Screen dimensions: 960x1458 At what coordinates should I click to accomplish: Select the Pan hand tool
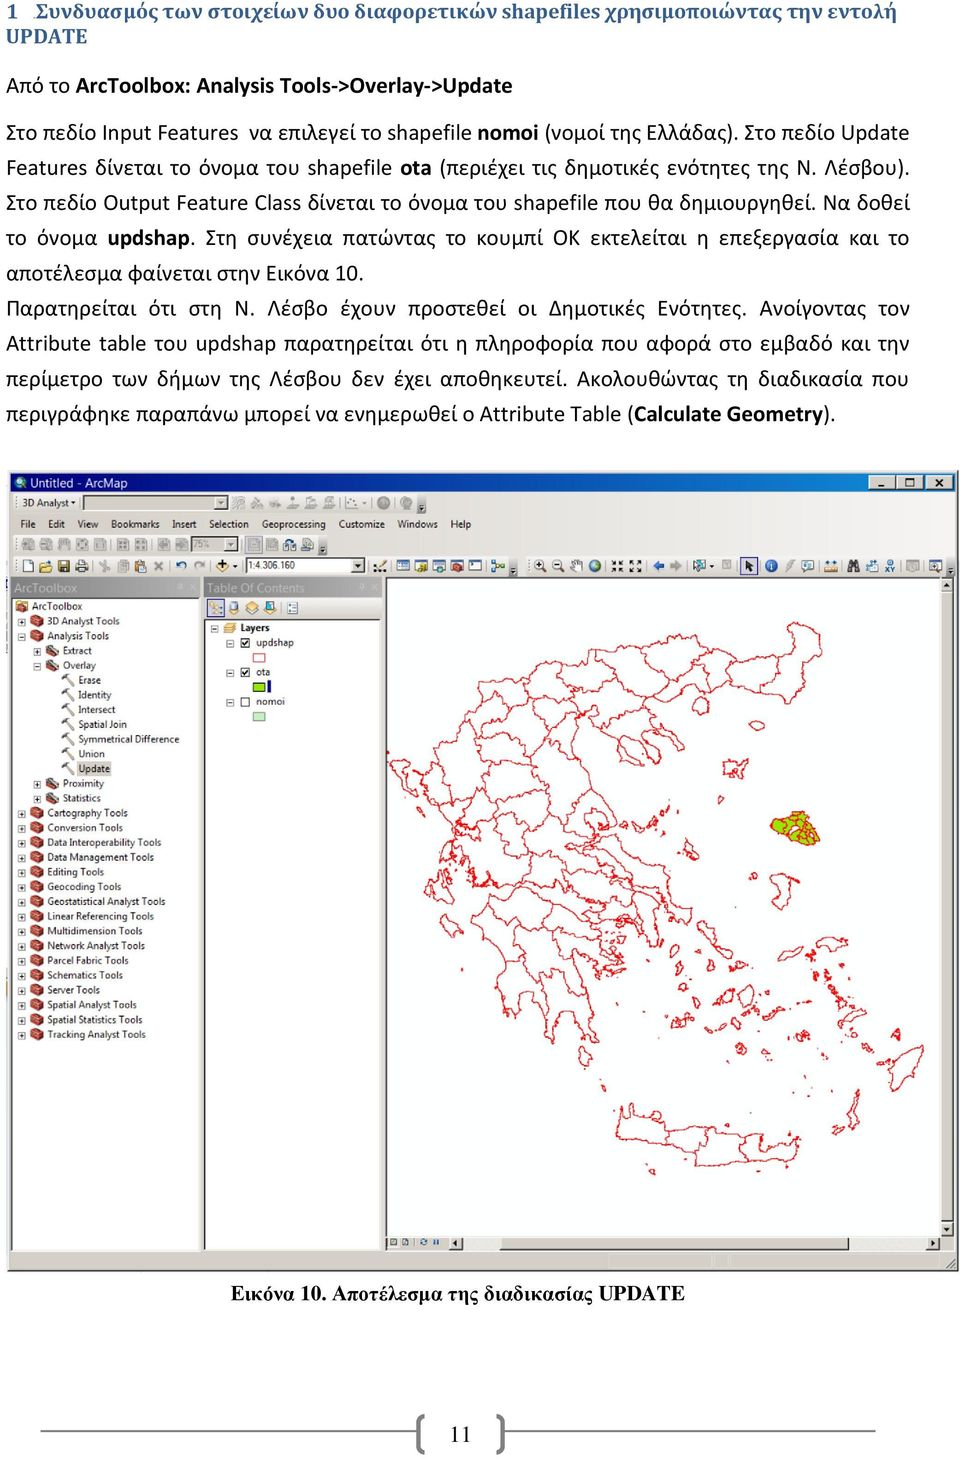click(576, 566)
